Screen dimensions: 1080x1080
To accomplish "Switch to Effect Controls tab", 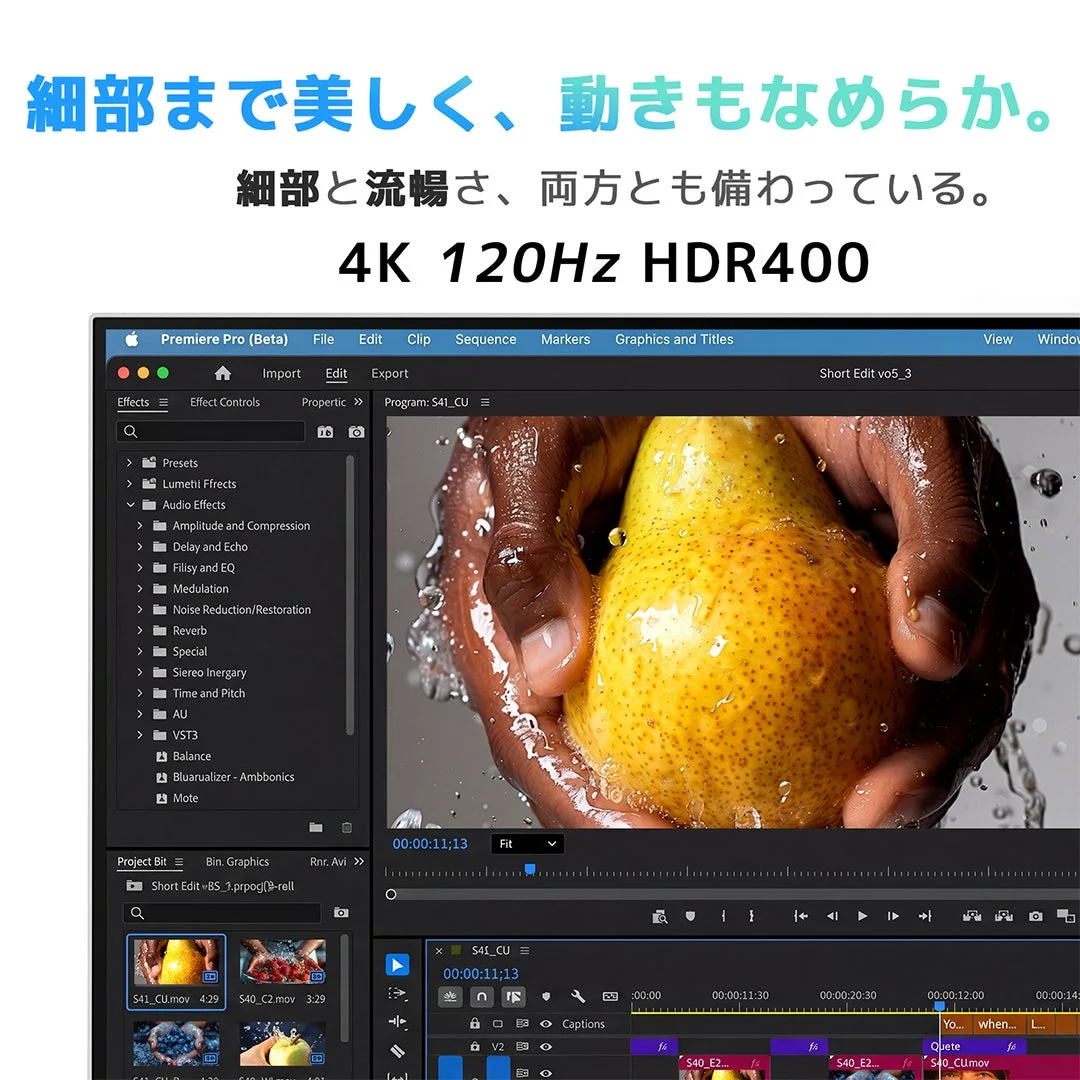I will pyautogui.click(x=225, y=402).
